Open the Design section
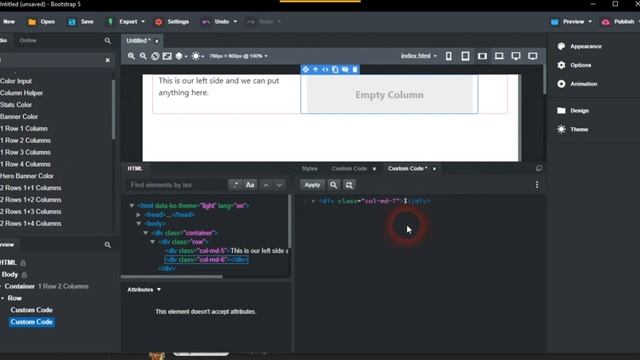The width and height of the screenshot is (640, 360). click(x=573, y=111)
